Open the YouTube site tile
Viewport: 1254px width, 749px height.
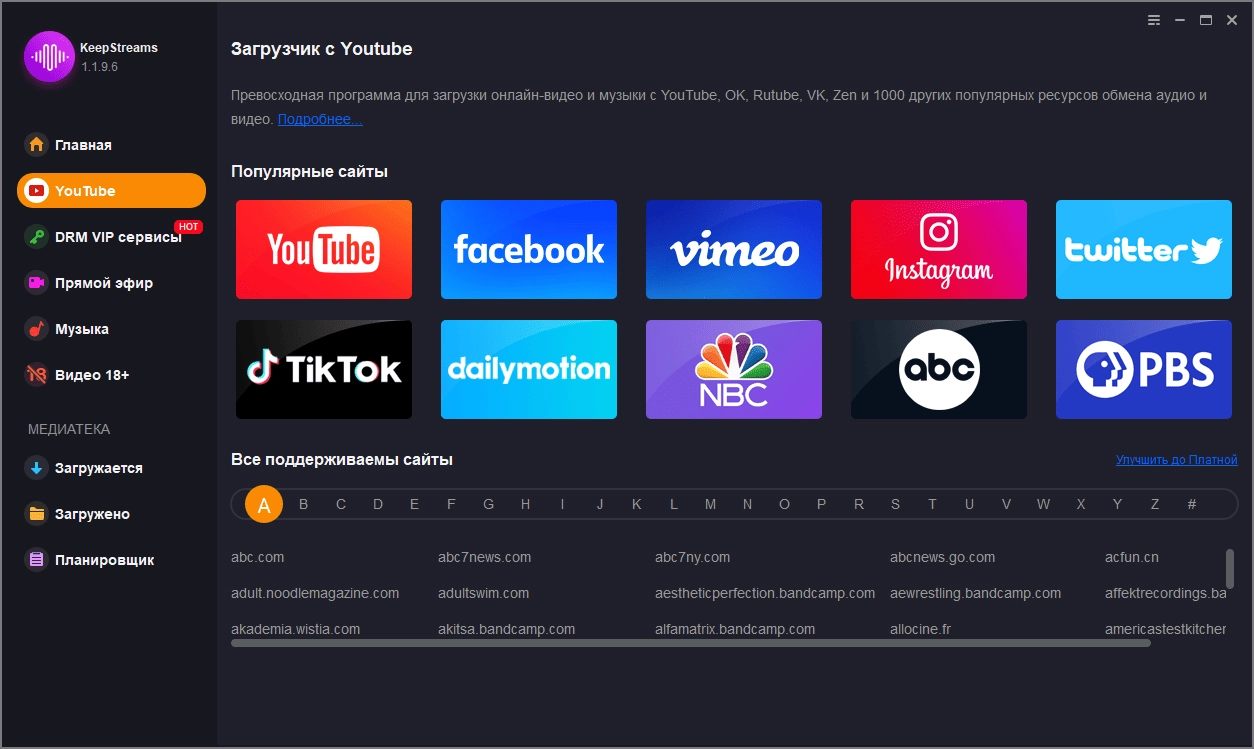point(324,250)
